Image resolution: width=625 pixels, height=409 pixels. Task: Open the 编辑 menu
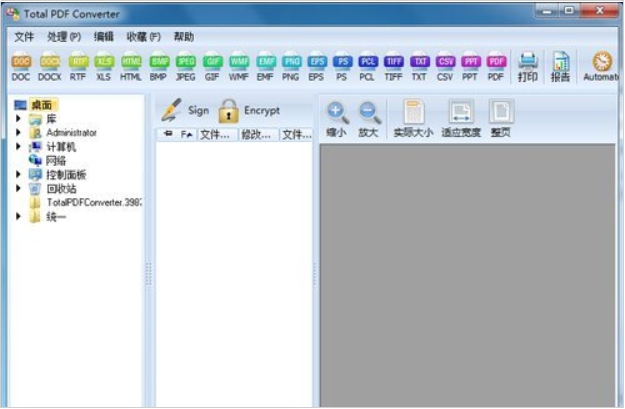point(104,37)
